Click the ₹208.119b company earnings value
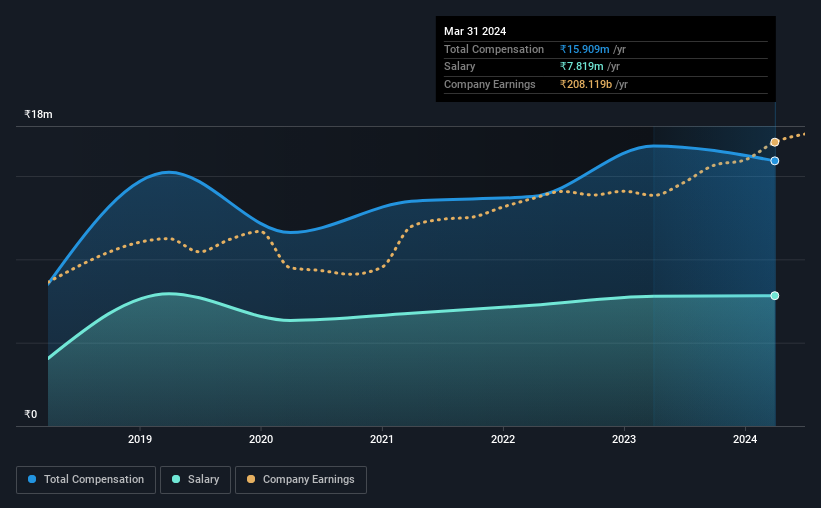The width and height of the screenshot is (821, 508). click(x=586, y=84)
